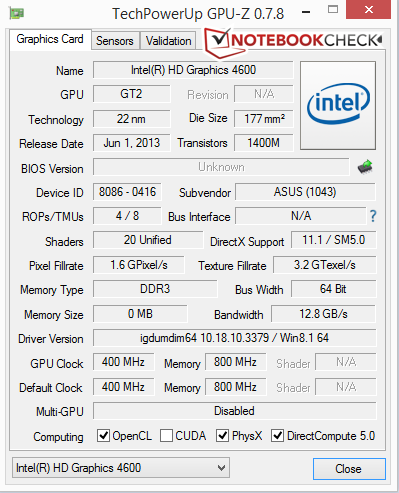Toggle the DirectCompute 5.0 checkbox
Screen dimensions: 399x493
pos(277,436)
